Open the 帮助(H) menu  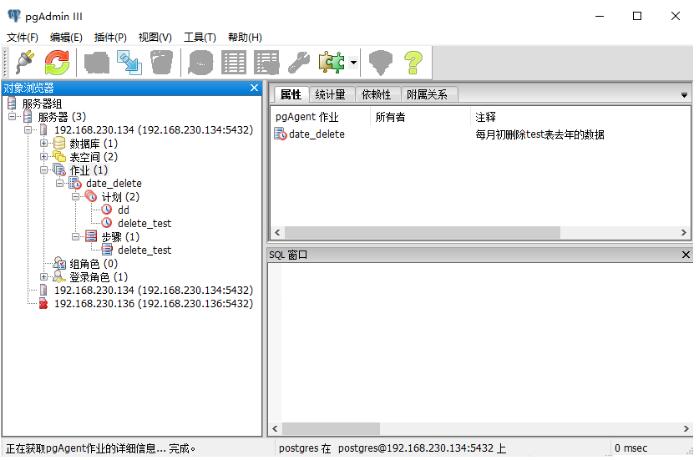pyautogui.click(x=245, y=38)
